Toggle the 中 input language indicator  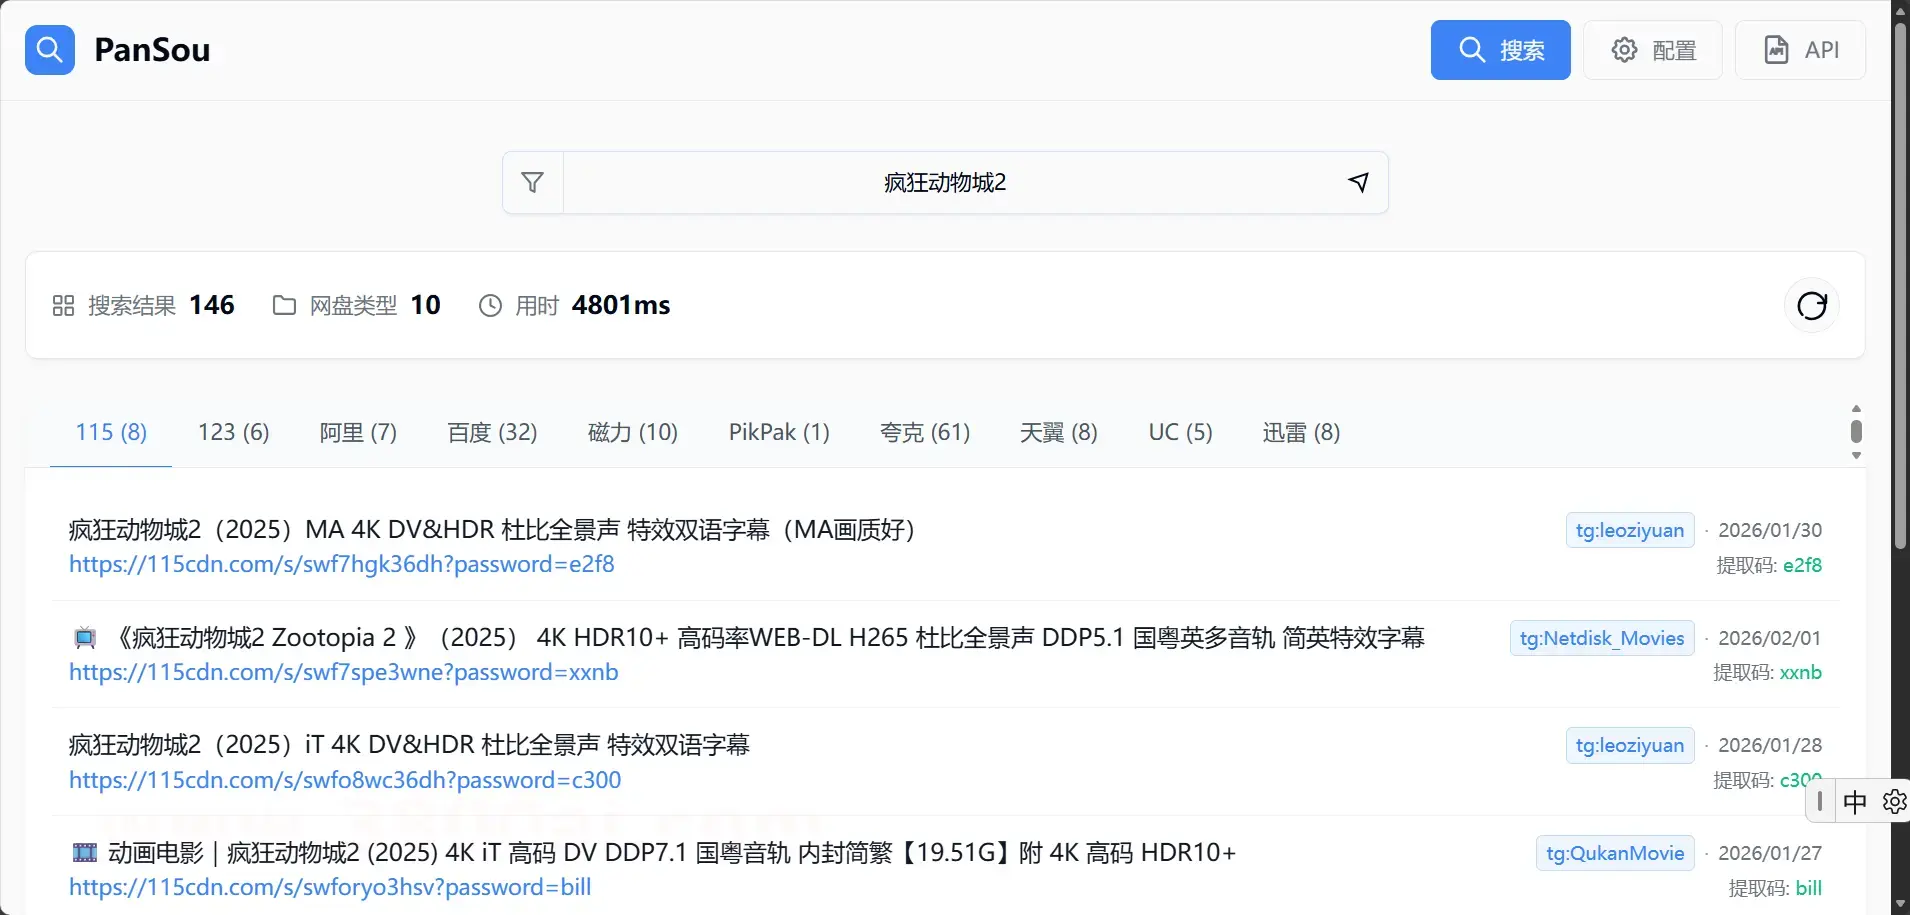(1855, 802)
